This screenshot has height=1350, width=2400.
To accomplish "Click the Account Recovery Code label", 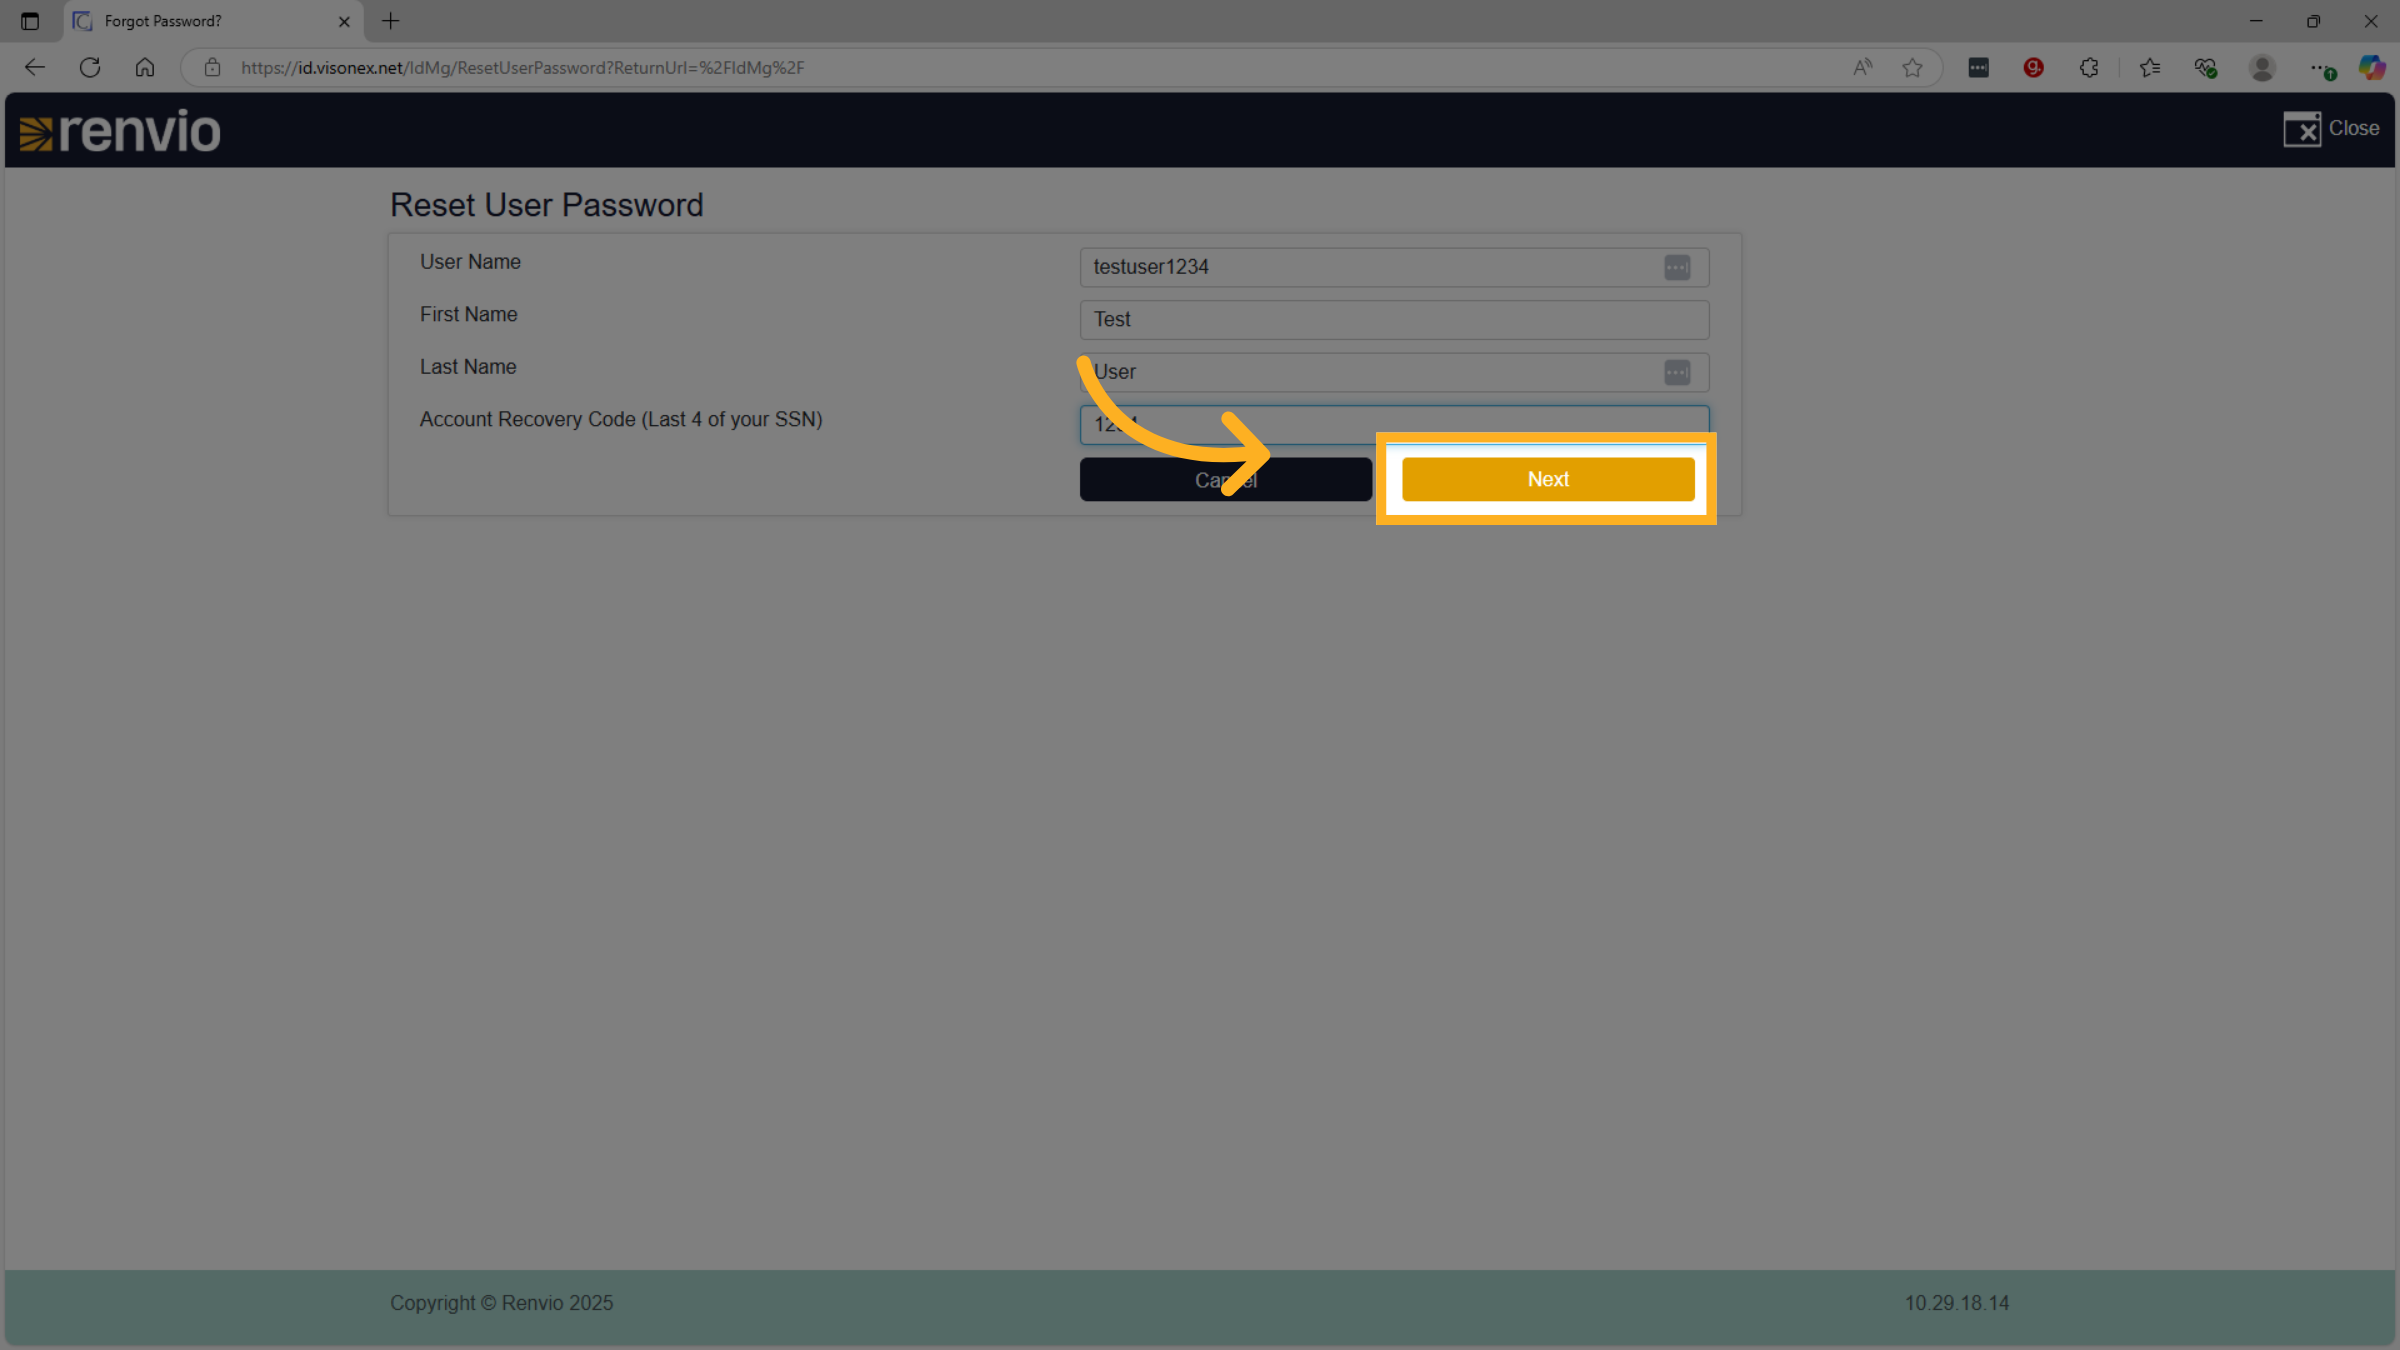I will coord(621,420).
